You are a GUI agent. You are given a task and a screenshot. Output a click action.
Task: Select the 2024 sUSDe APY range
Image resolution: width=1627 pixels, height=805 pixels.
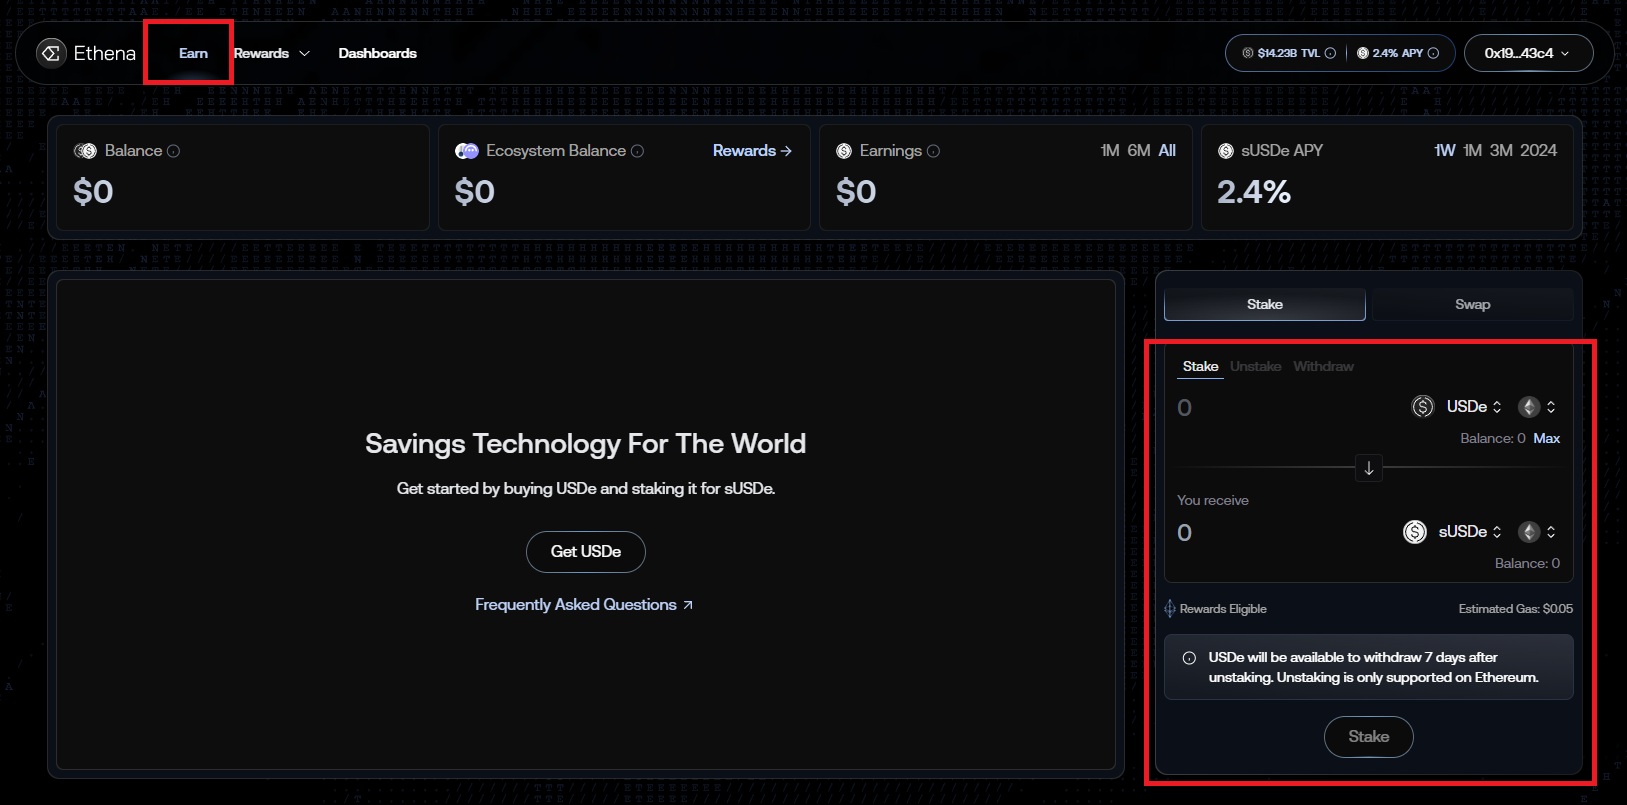coord(1538,150)
